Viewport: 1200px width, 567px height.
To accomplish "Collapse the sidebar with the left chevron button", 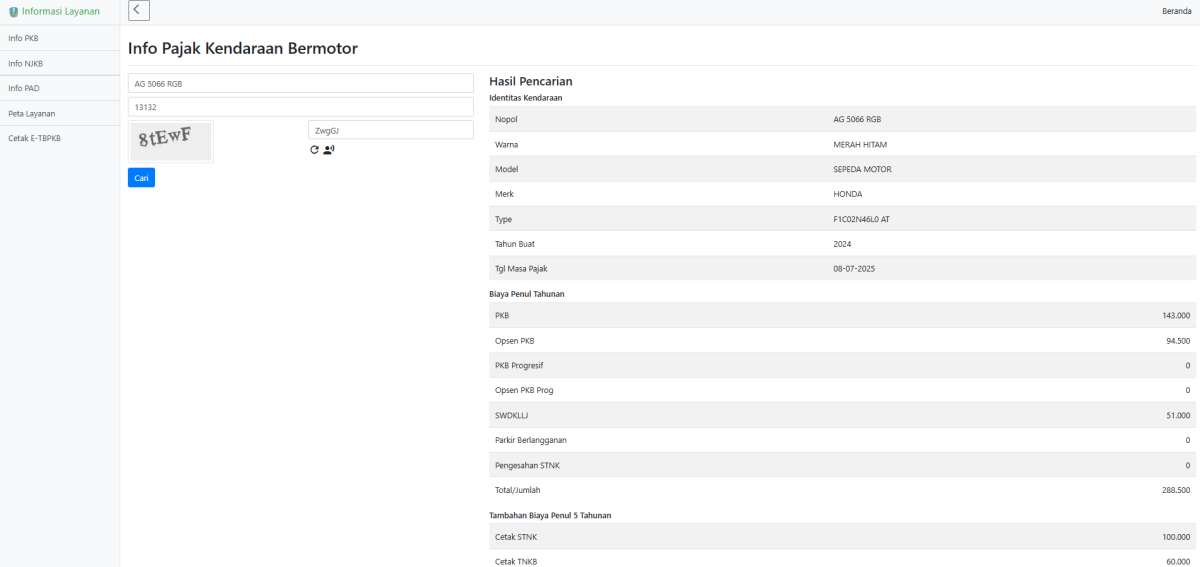I will tap(139, 11).
